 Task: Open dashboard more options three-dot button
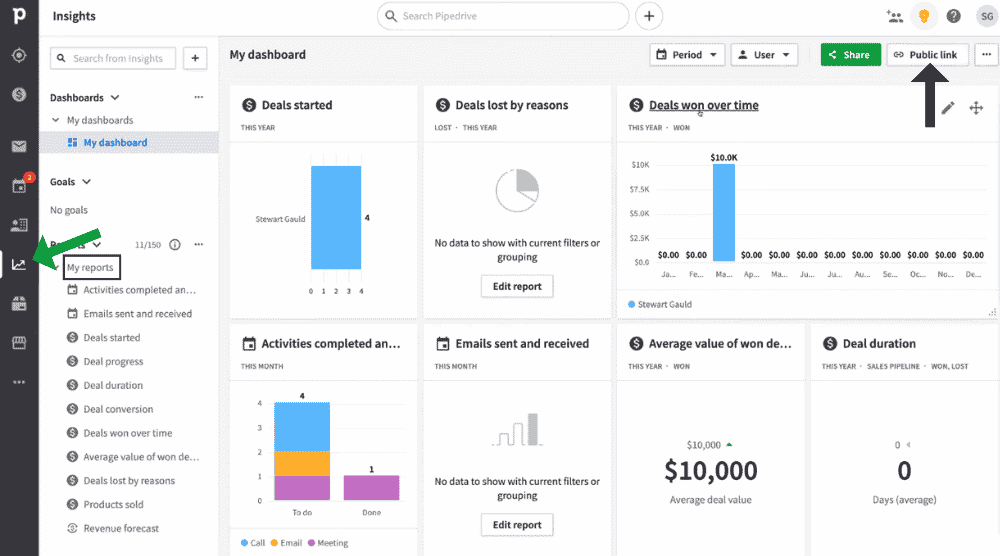click(x=986, y=55)
